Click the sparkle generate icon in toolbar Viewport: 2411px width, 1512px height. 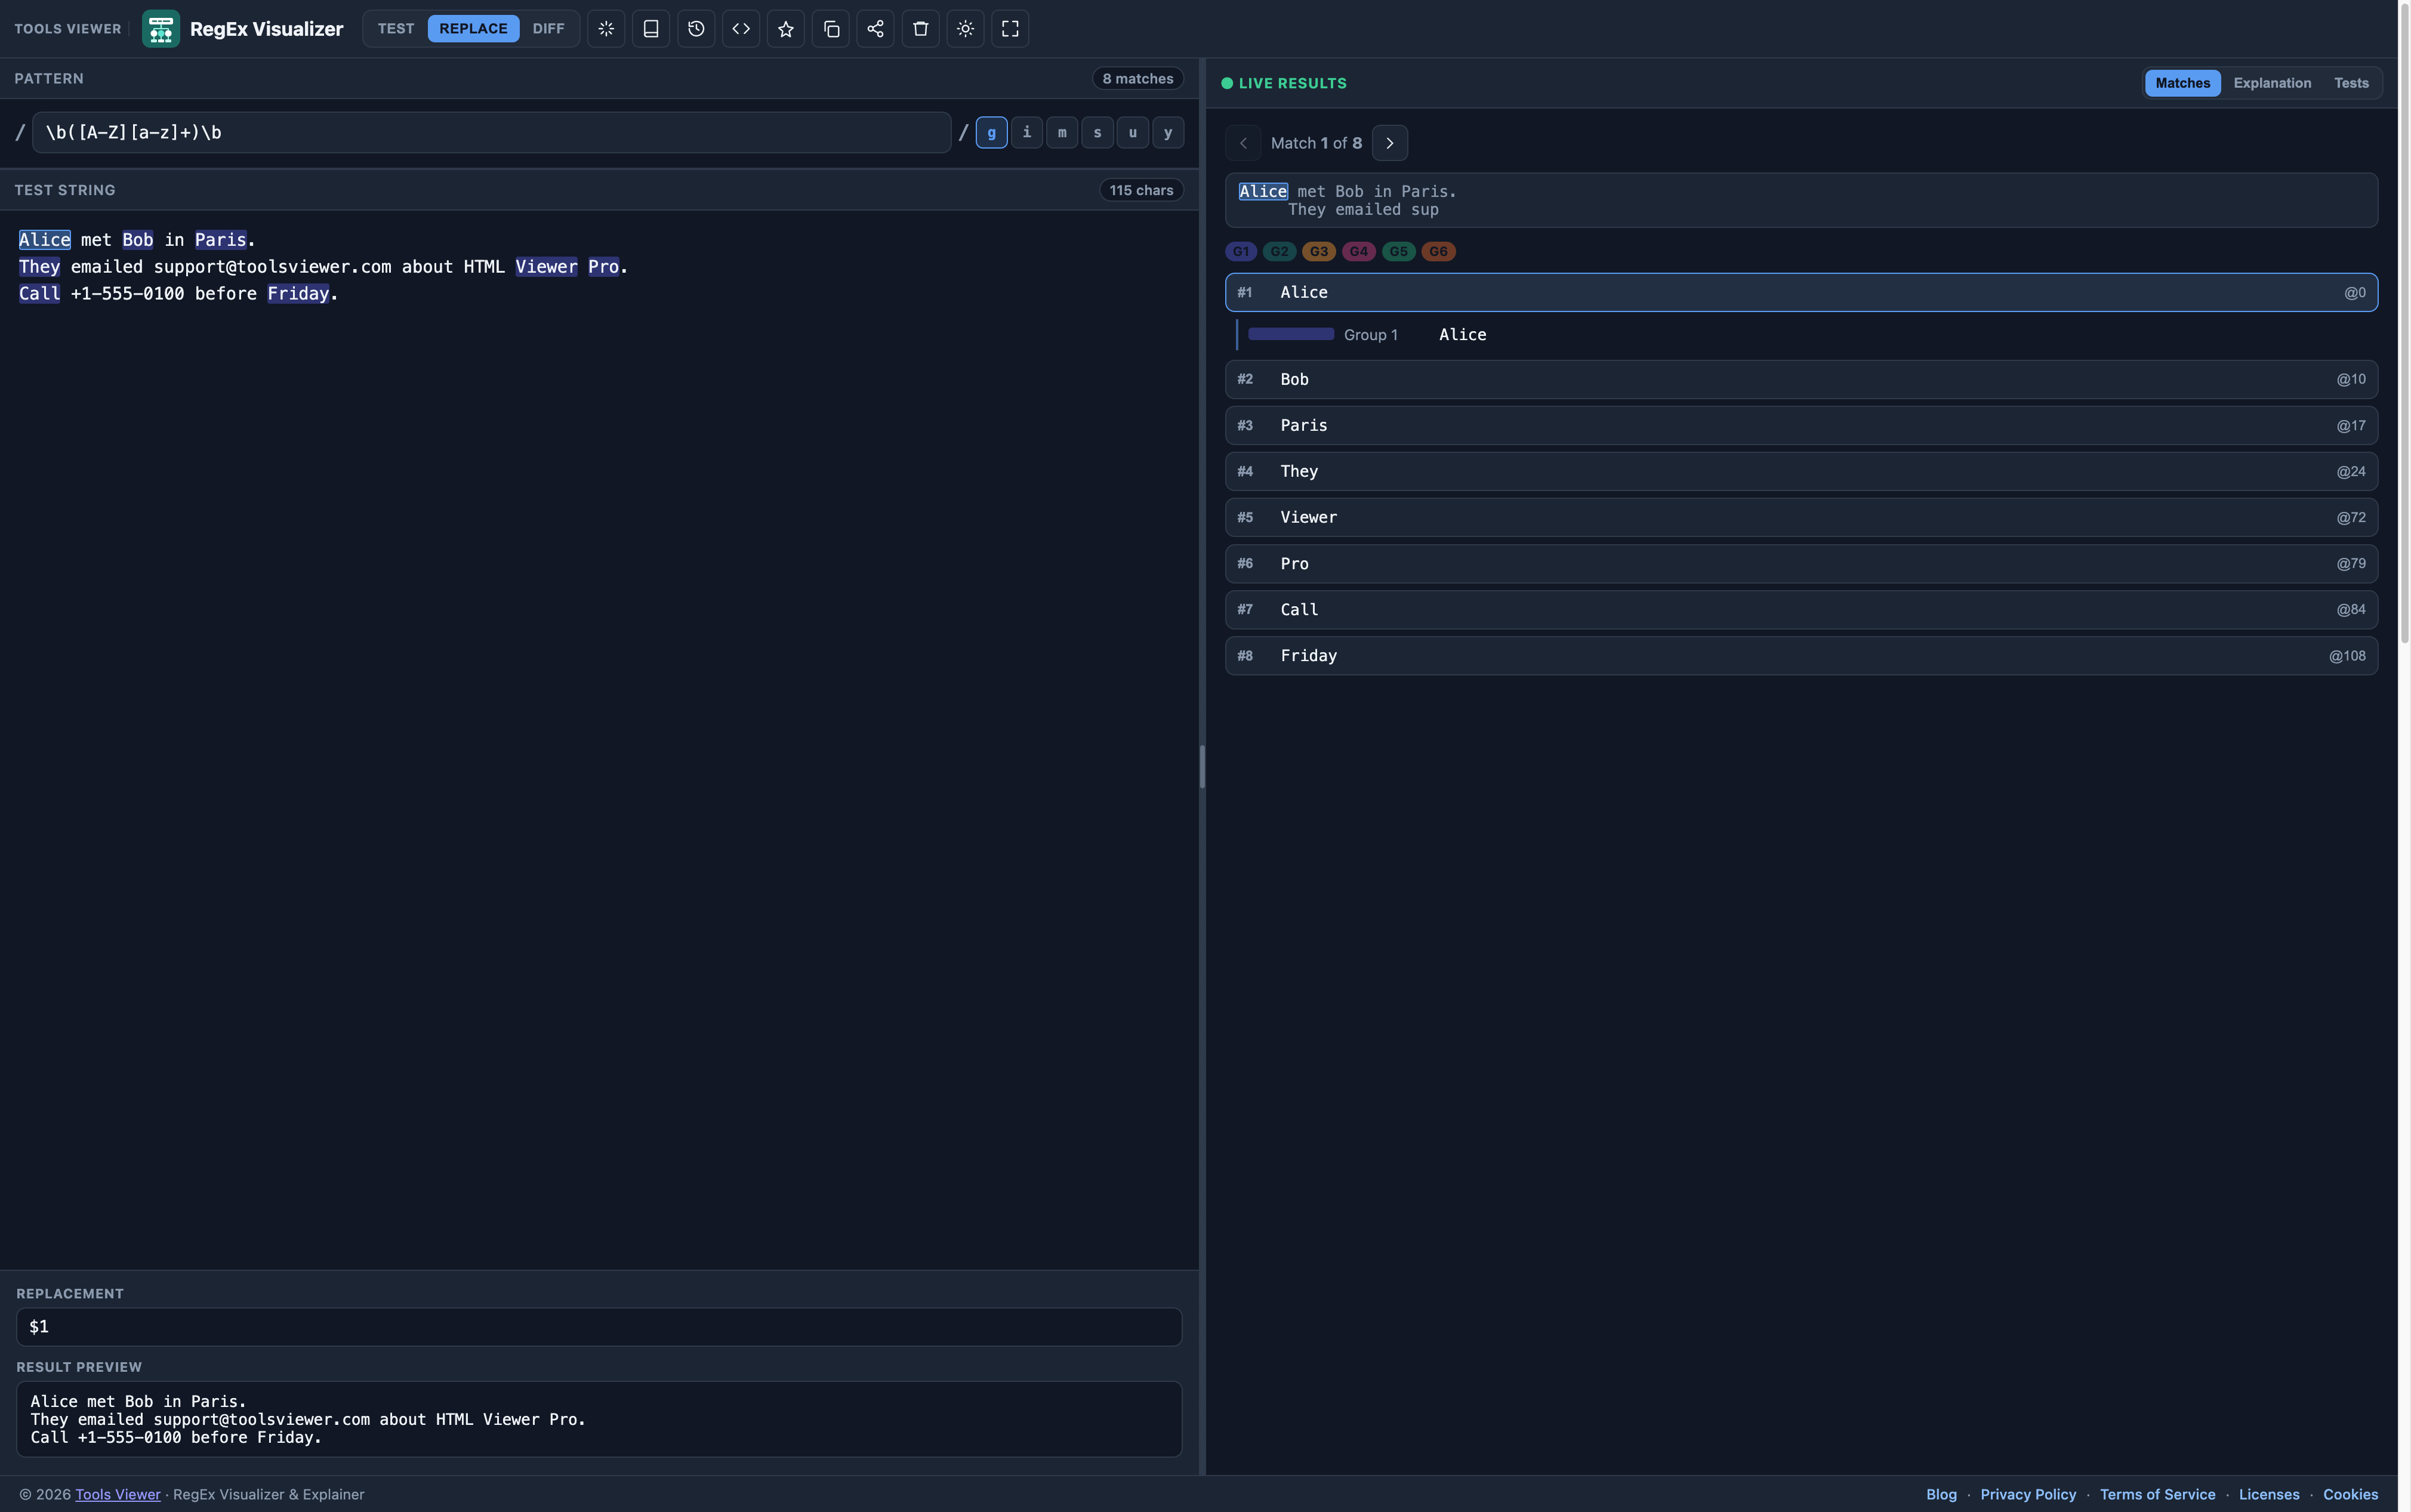point(606,29)
